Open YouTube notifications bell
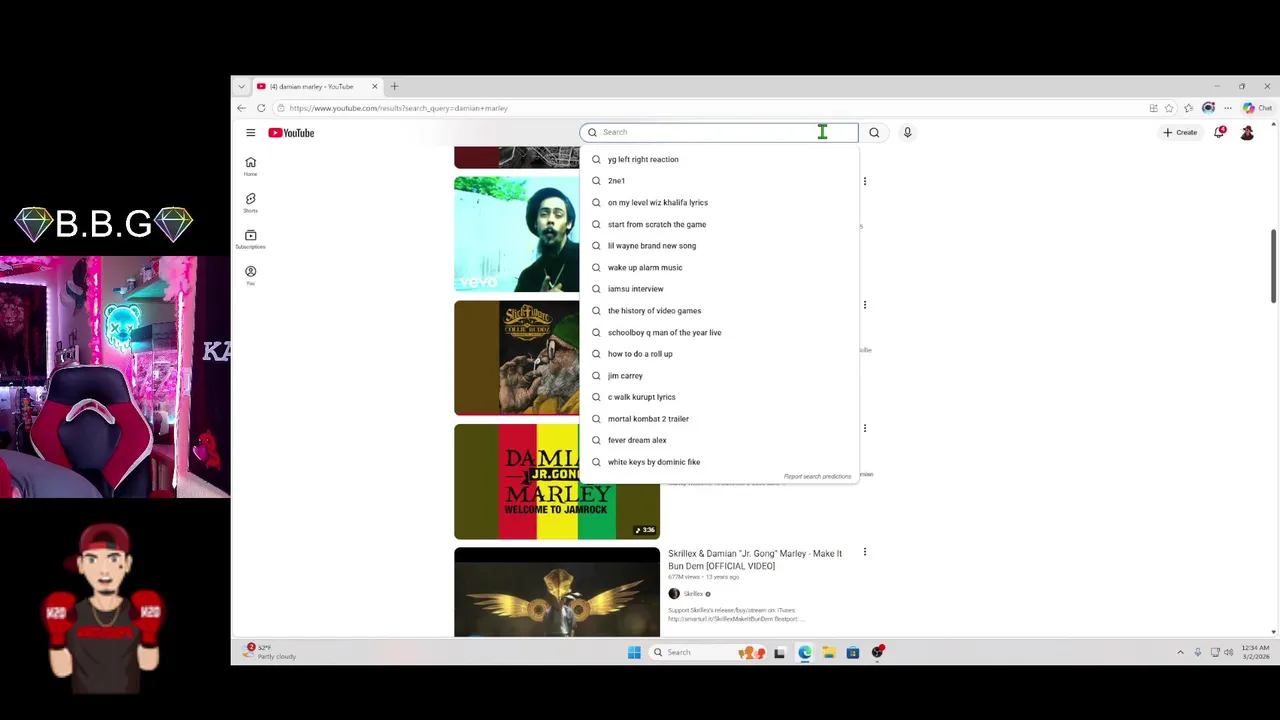 (x=1219, y=132)
